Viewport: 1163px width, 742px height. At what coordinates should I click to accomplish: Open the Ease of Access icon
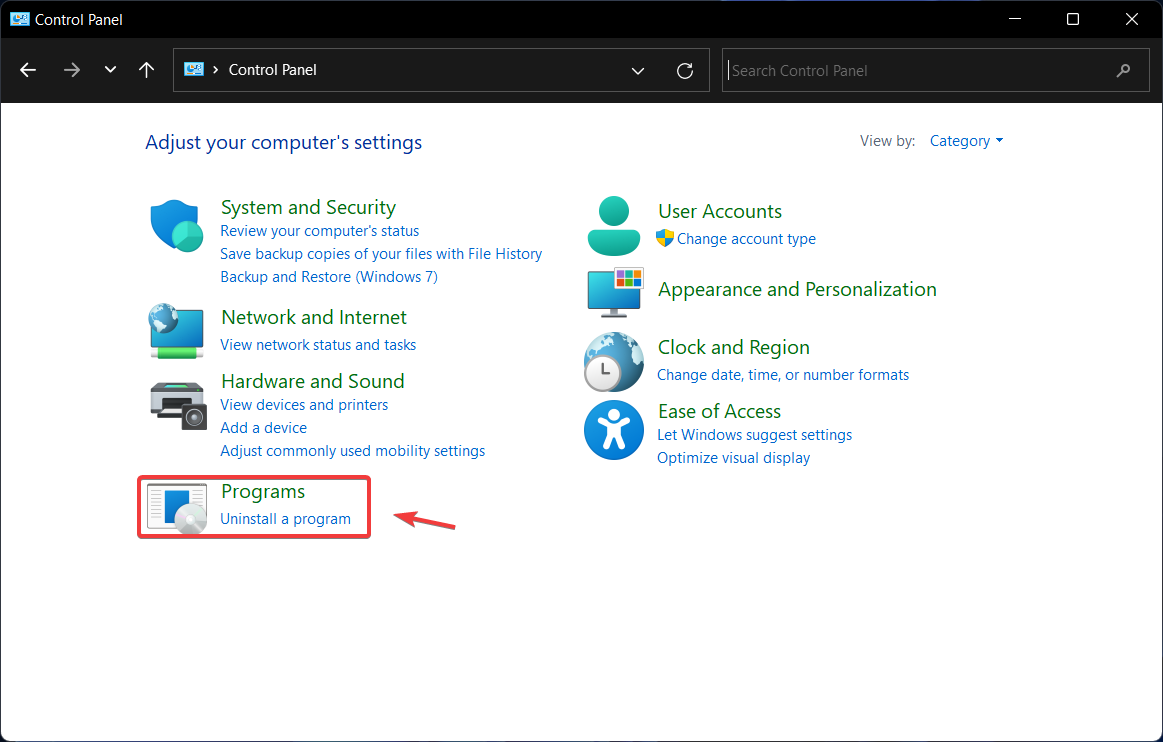[x=613, y=430]
